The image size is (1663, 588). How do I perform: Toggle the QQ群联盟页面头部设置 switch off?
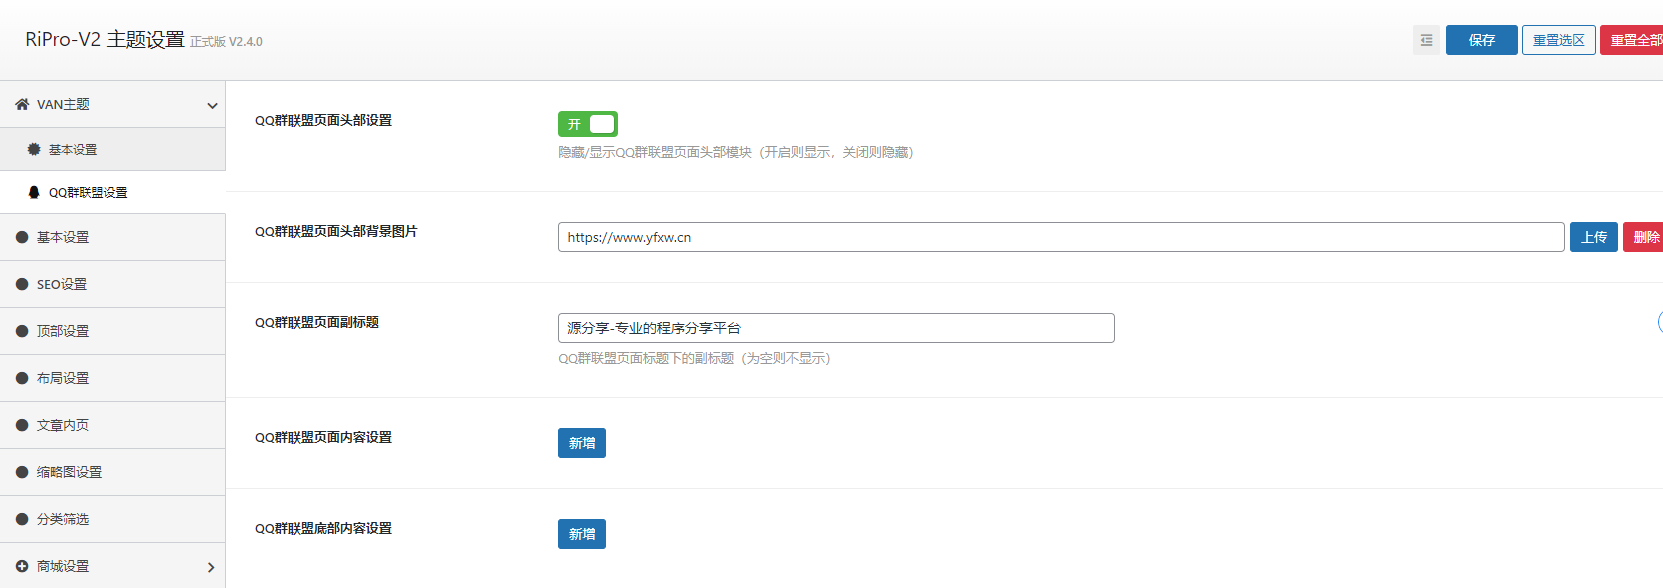click(x=588, y=124)
